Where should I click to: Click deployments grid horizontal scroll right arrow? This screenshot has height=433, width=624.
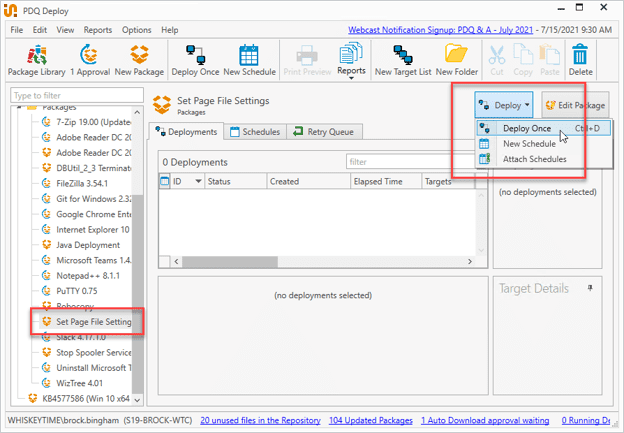click(470, 261)
